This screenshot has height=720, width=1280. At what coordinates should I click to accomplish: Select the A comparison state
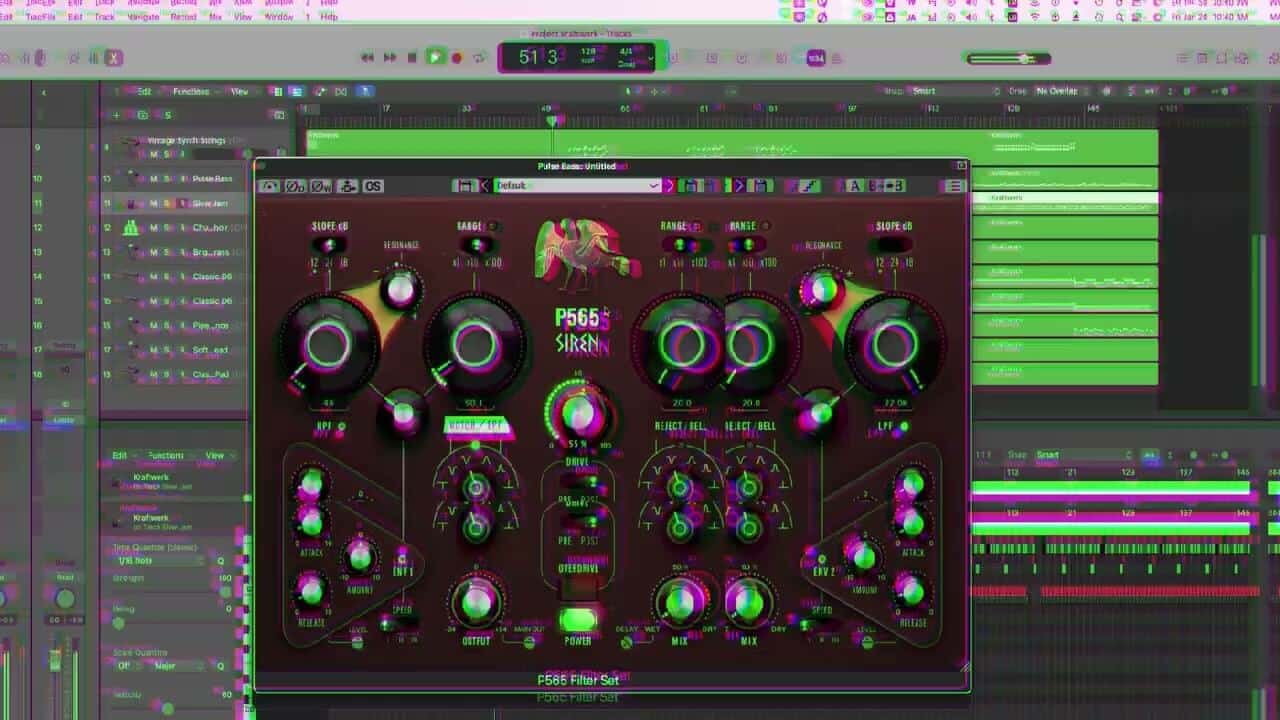(x=854, y=186)
